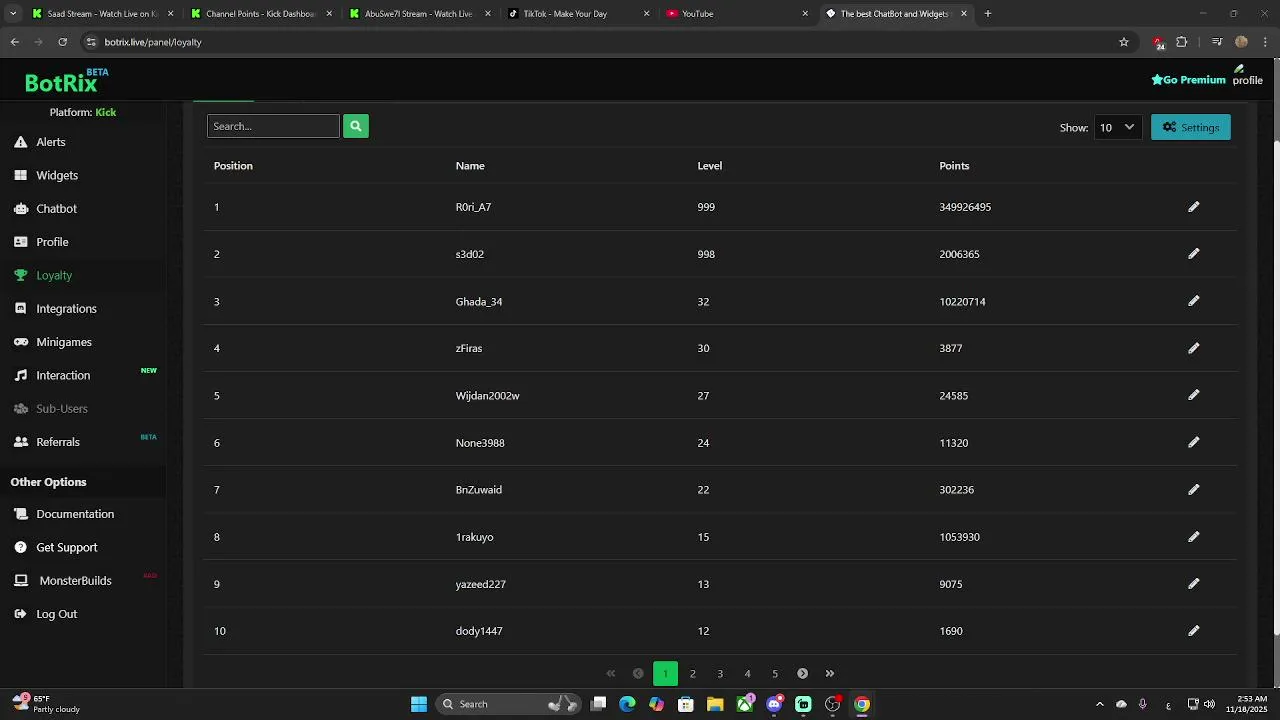The width and height of the screenshot is (1280, 720).
Task: Edit Ghada_34 row pencil icon
Action: point(1193,301)
